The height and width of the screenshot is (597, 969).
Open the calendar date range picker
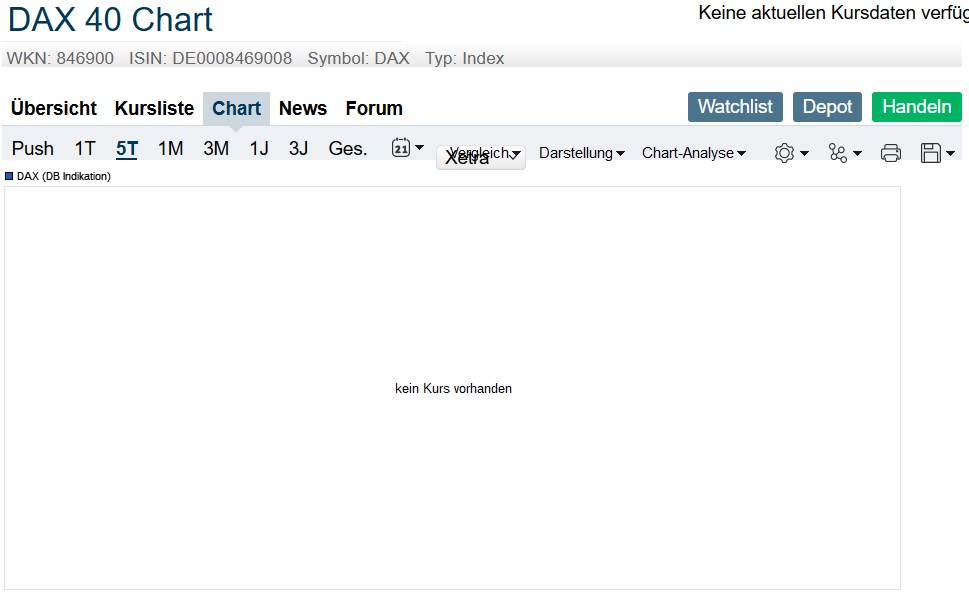(407, 148)
